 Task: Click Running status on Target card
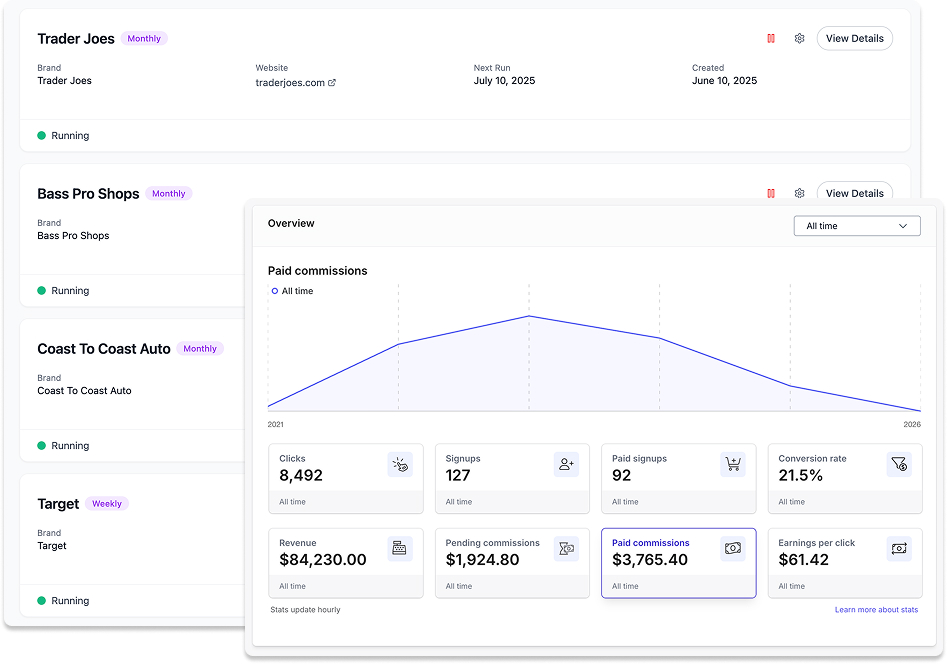(x=63, y=601)
